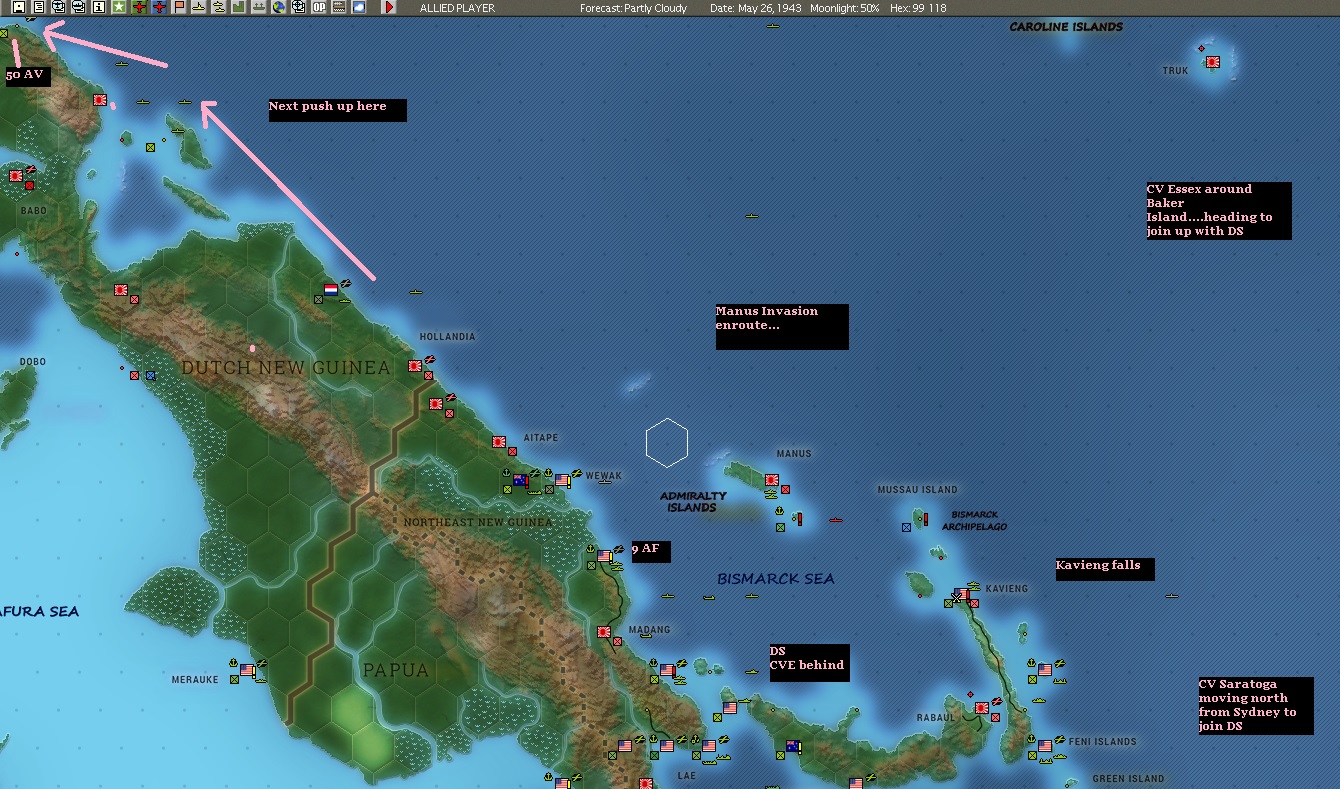This screenshot has height=789, width=1340.
Task: Select the Japanese flag at Hollandia
Action: pyautogui.click(x=415, y=367)
